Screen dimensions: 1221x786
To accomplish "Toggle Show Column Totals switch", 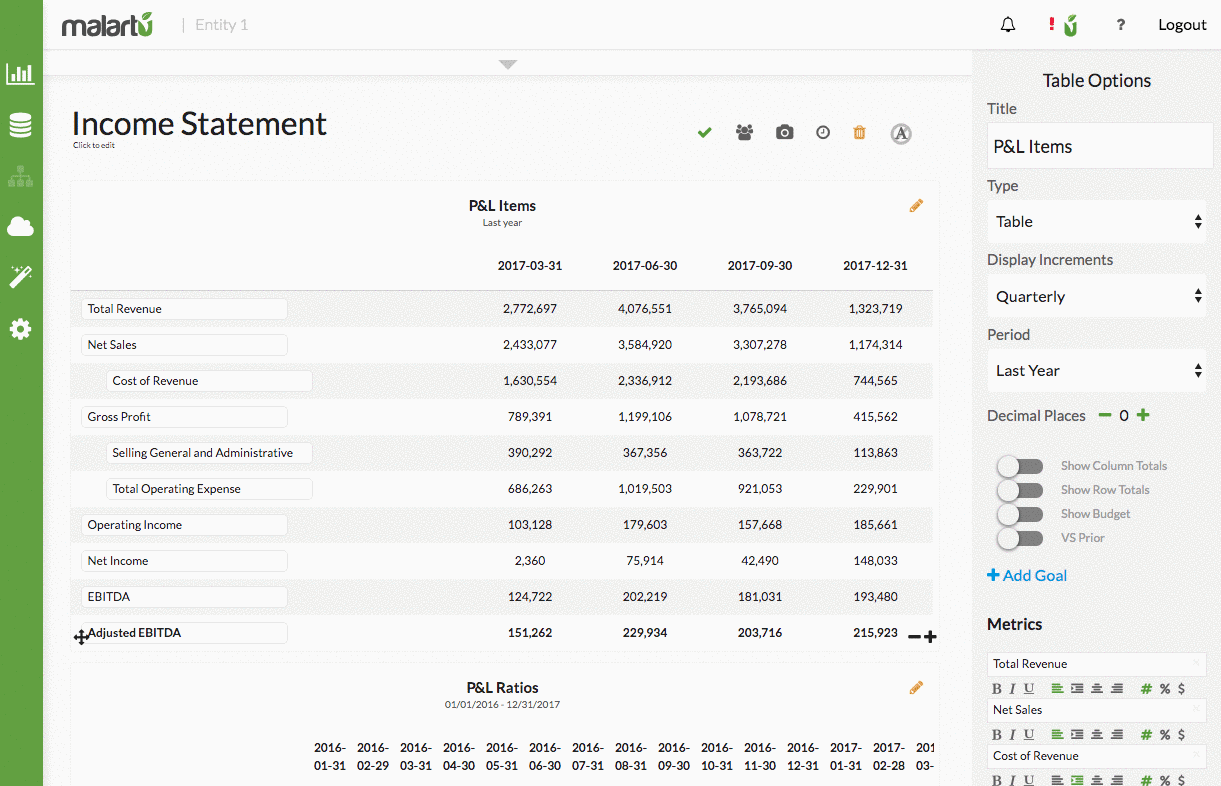I will pyautogui.click(x=1020, y=466).
